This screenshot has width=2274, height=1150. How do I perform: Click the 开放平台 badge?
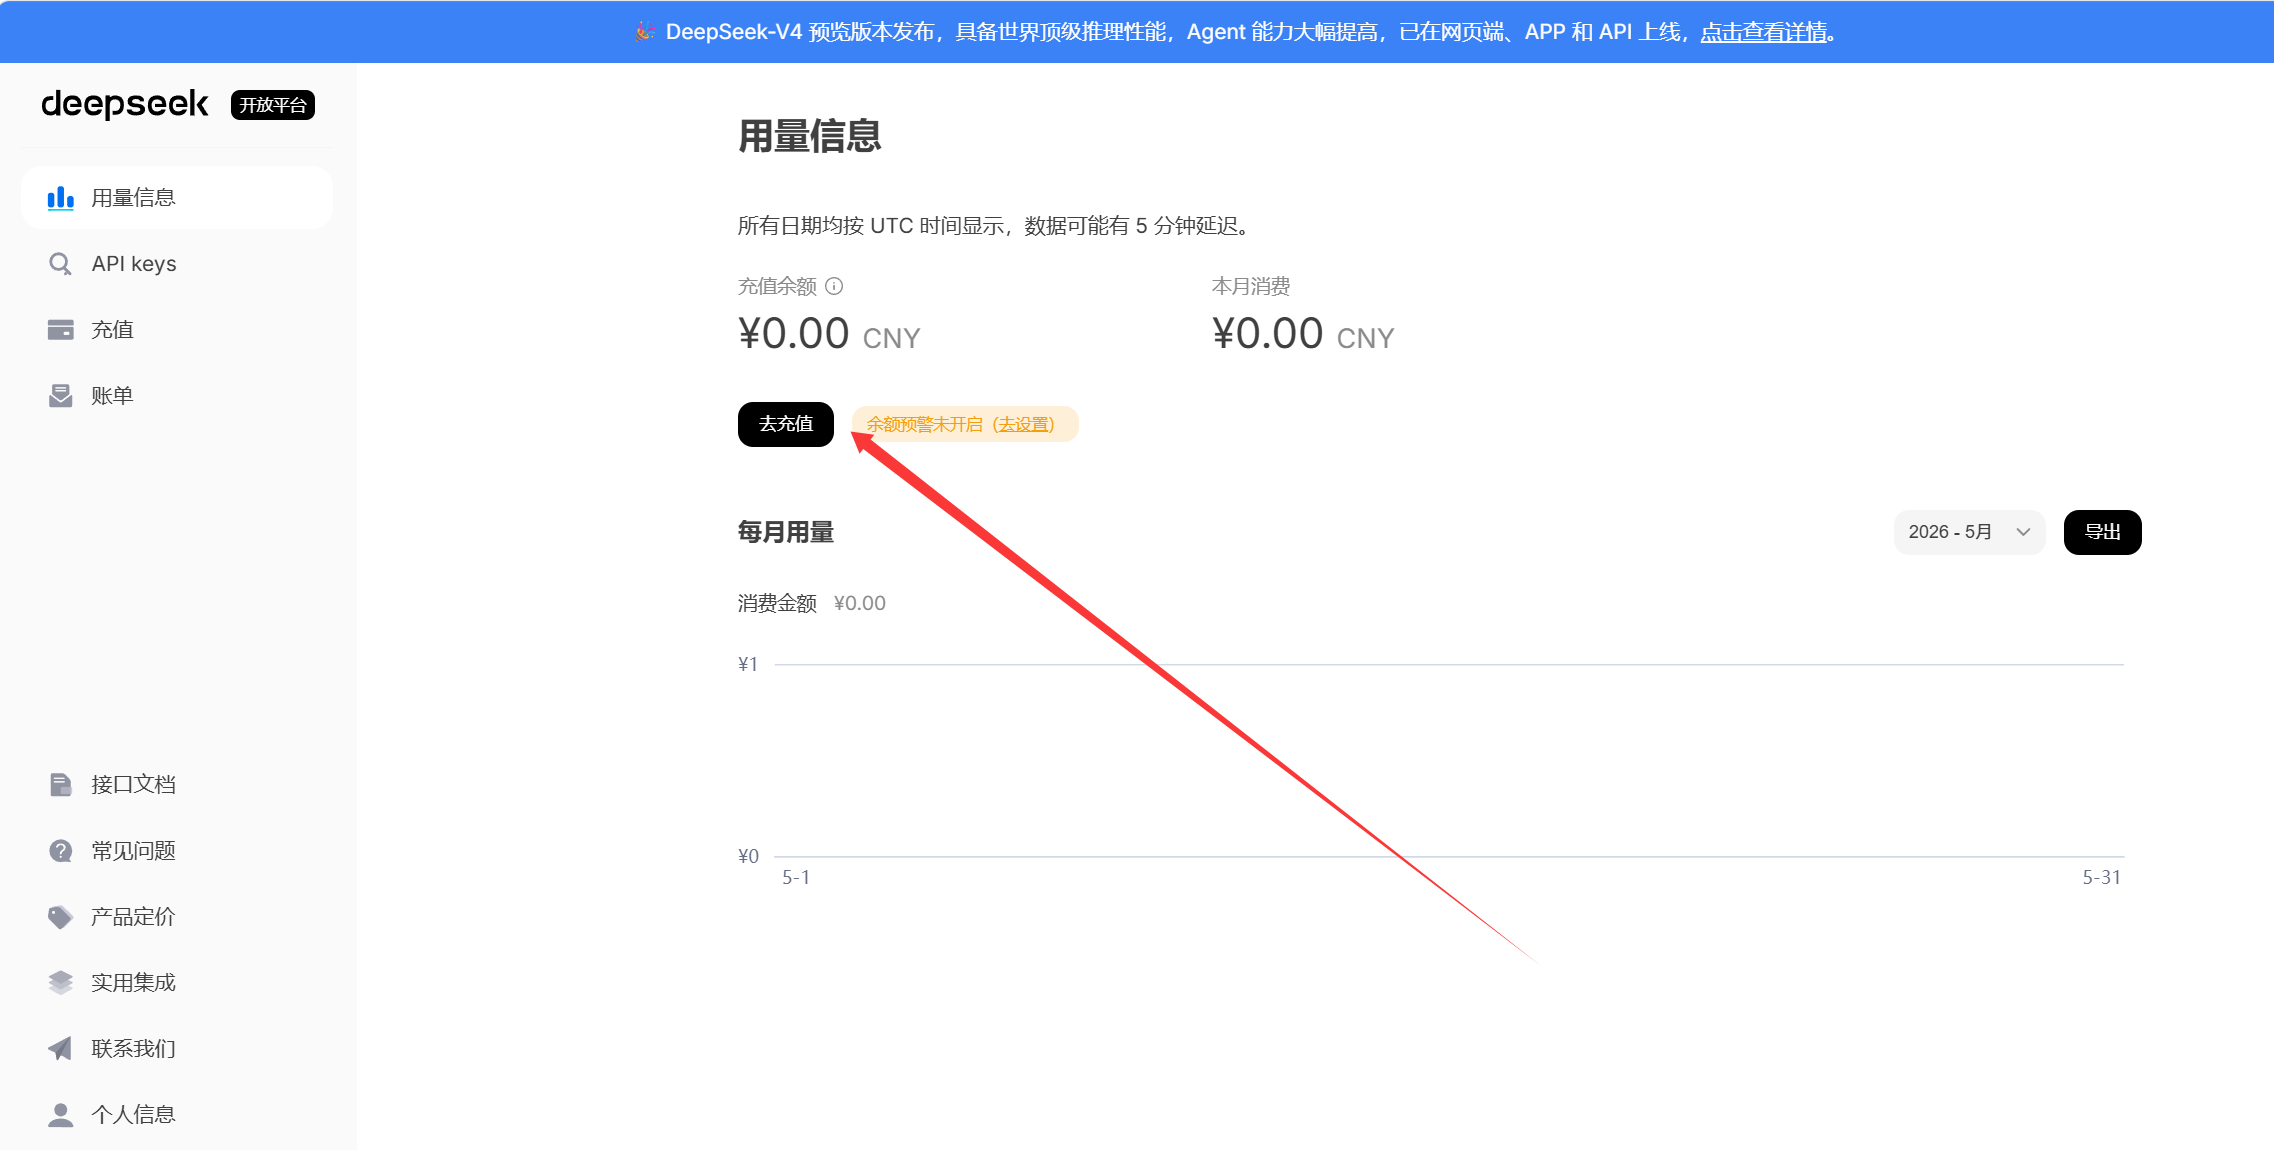273,105
